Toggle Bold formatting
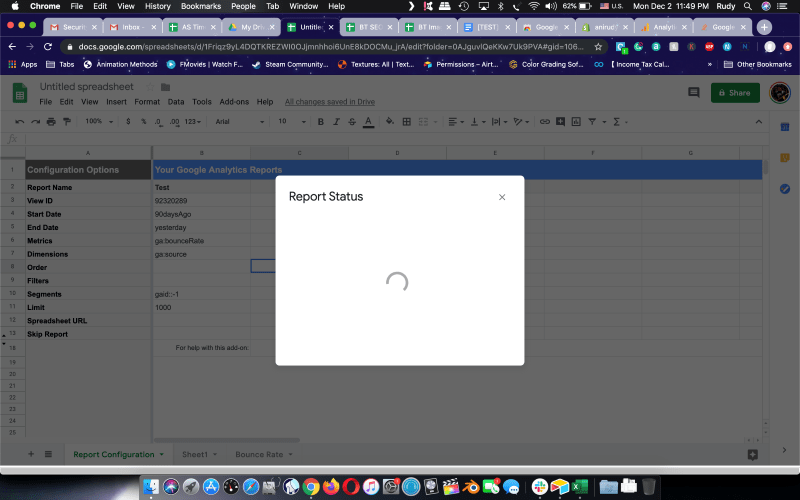800x500 pixels. pyautogui.click(x=321, y=121)
